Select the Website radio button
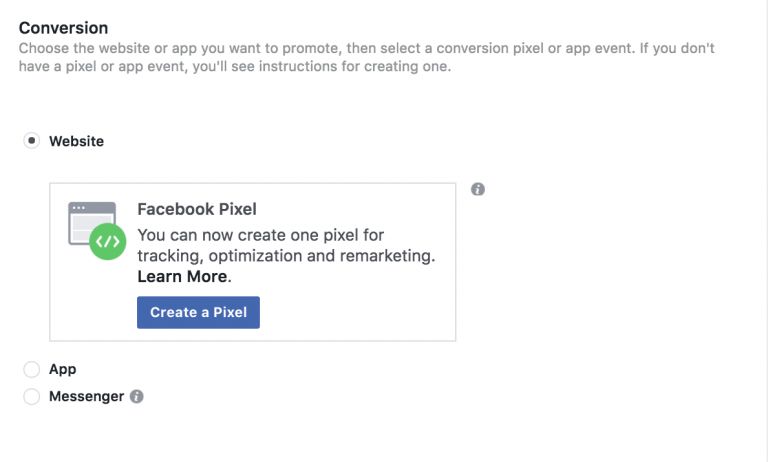768x462 pixels. 32,141
